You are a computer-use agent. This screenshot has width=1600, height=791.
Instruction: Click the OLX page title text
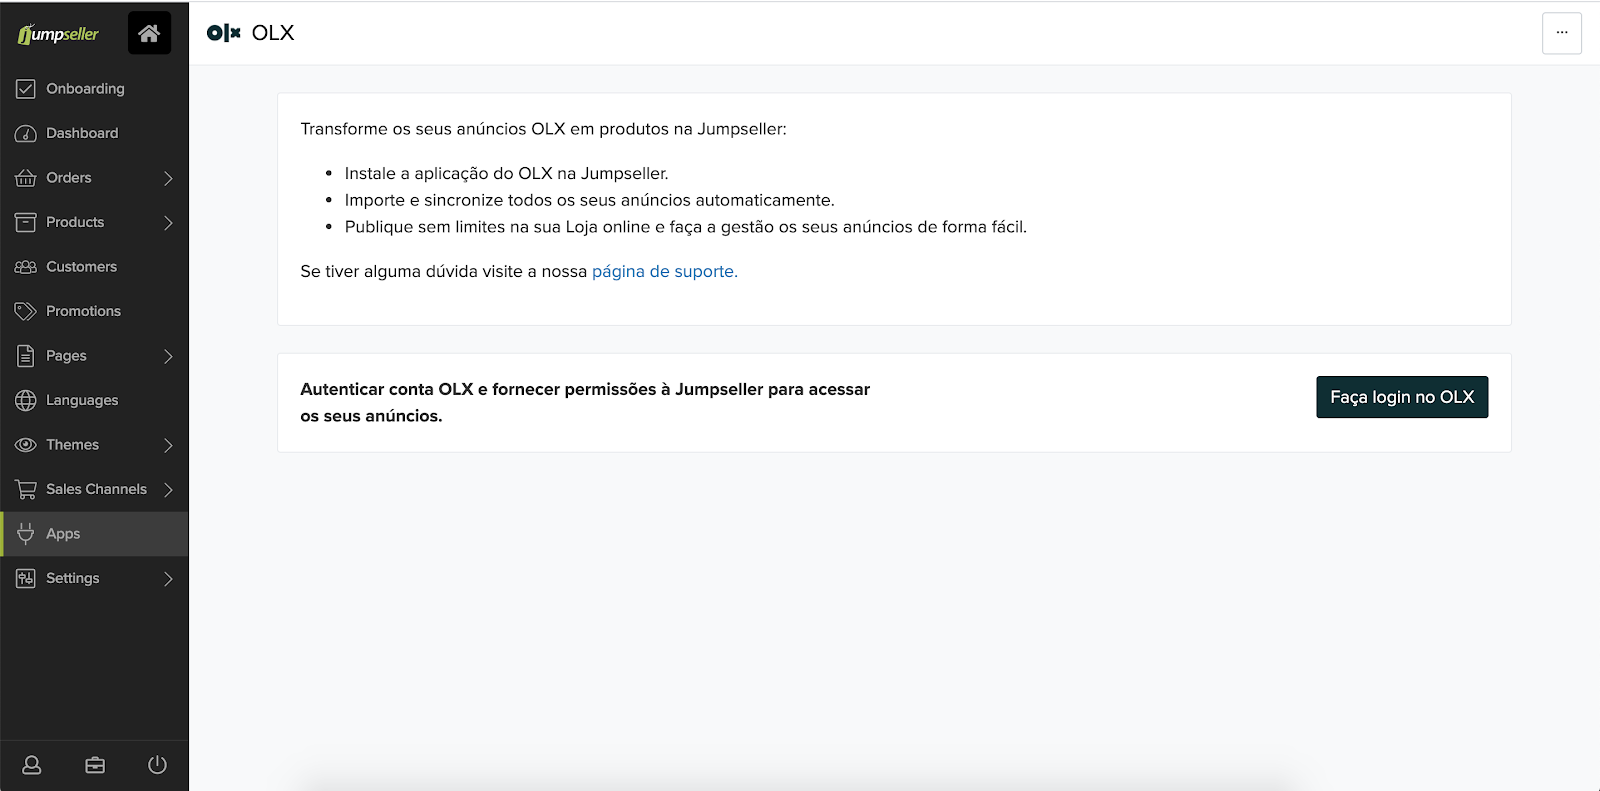pos(273,33)
